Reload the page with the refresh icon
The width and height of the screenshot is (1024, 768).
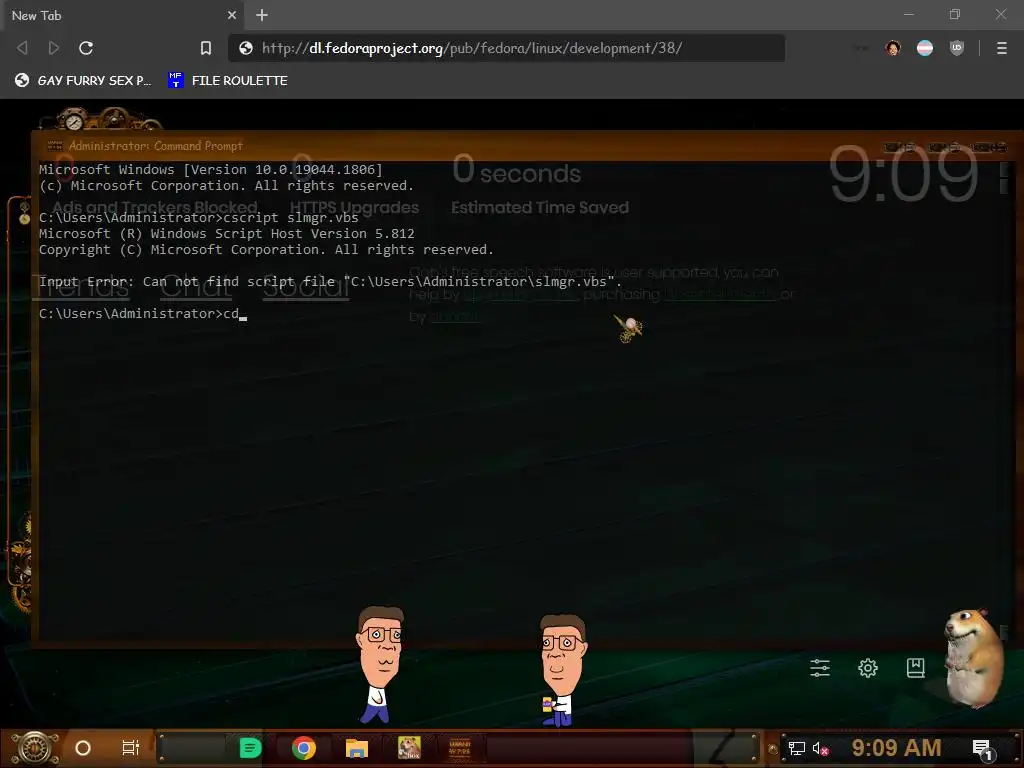(x=86, y=48)
